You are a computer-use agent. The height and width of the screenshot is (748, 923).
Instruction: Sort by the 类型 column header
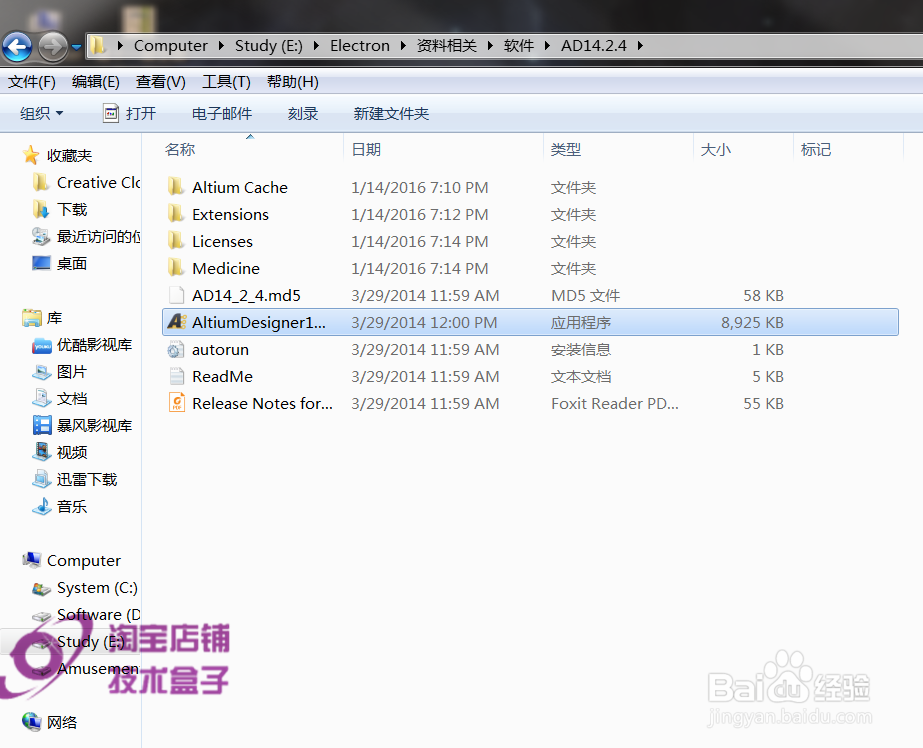click(x=566, y=149)
